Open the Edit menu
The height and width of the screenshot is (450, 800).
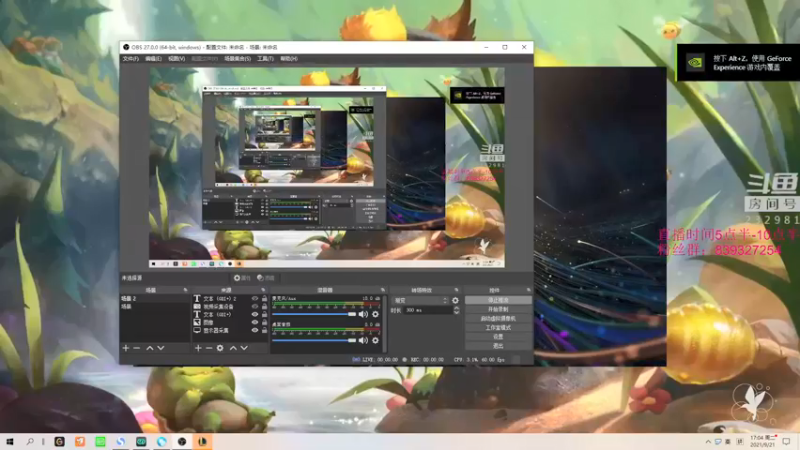click(x=153, y=59)
